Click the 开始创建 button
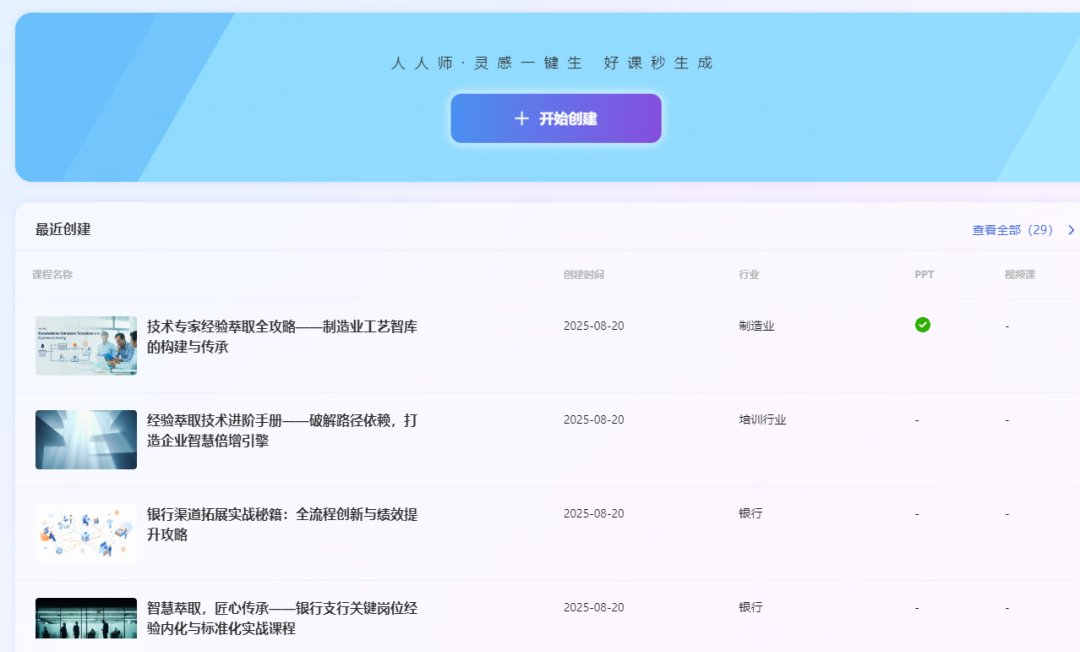This screenshot has width=1080, height=652. pos(556,118)
